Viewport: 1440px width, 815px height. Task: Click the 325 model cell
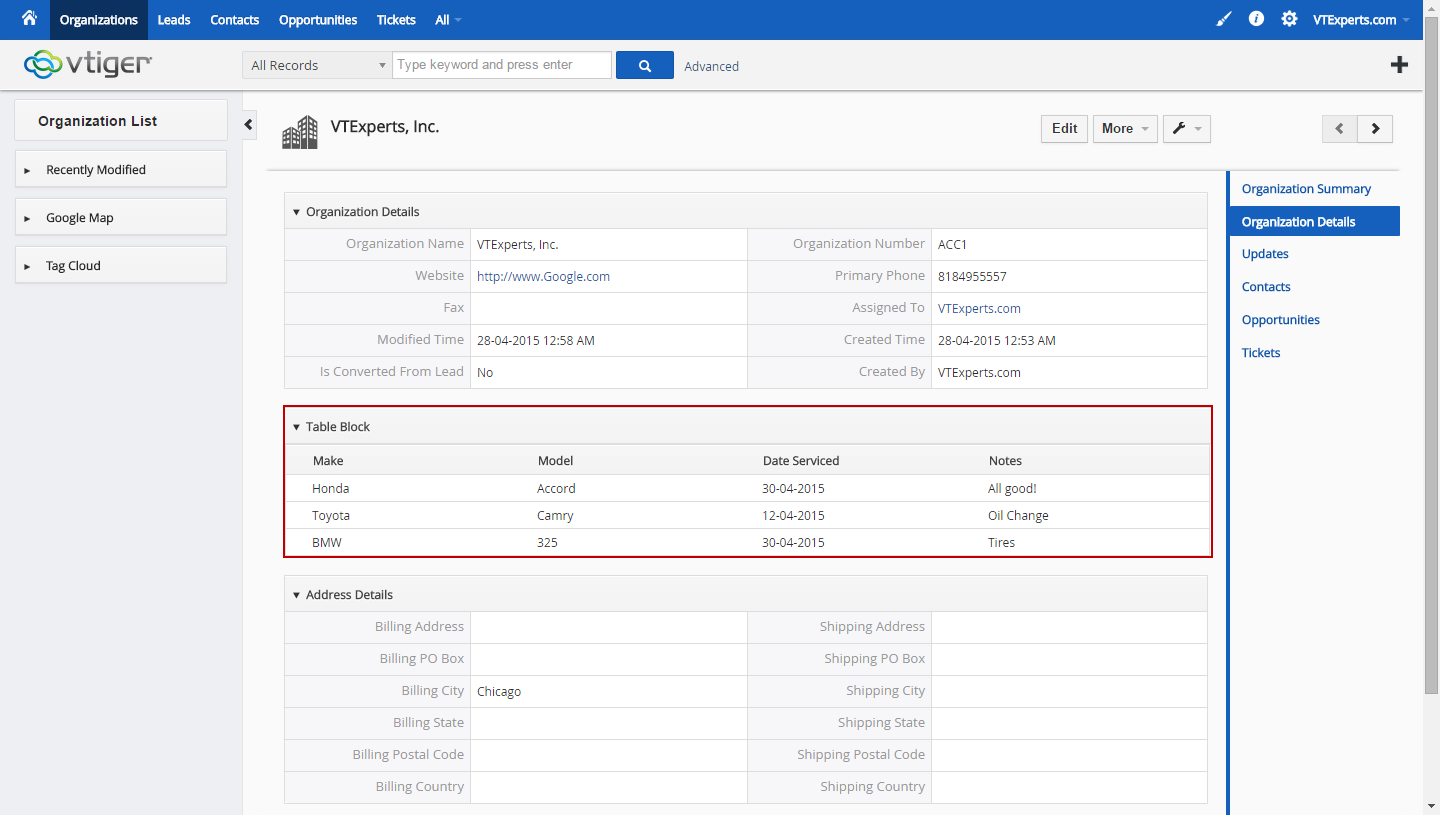point(547,542)
